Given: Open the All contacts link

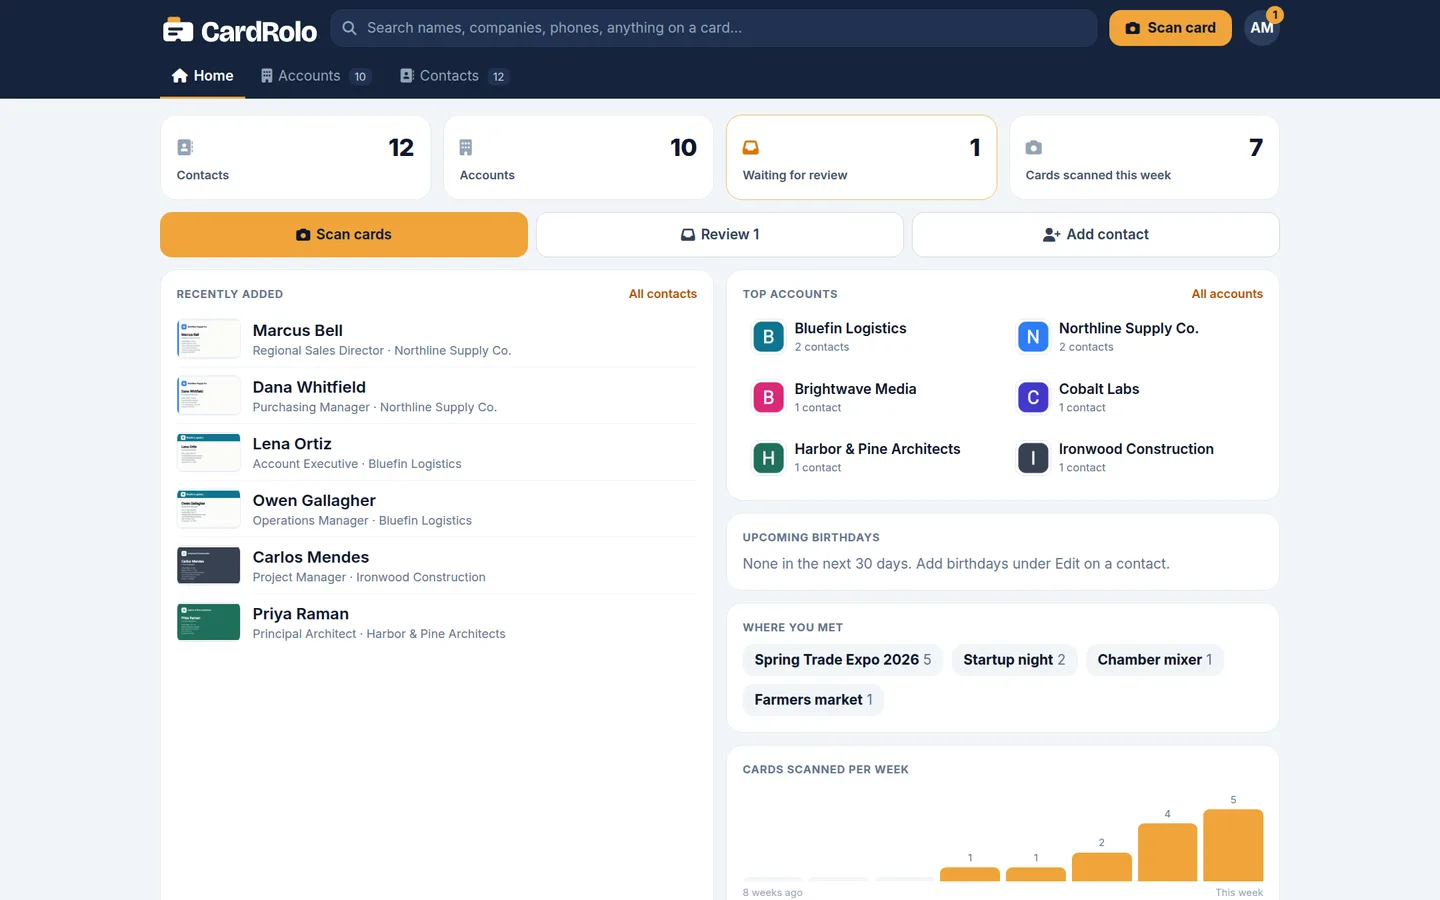Looking at the screenshot, I should click(663, 294).
